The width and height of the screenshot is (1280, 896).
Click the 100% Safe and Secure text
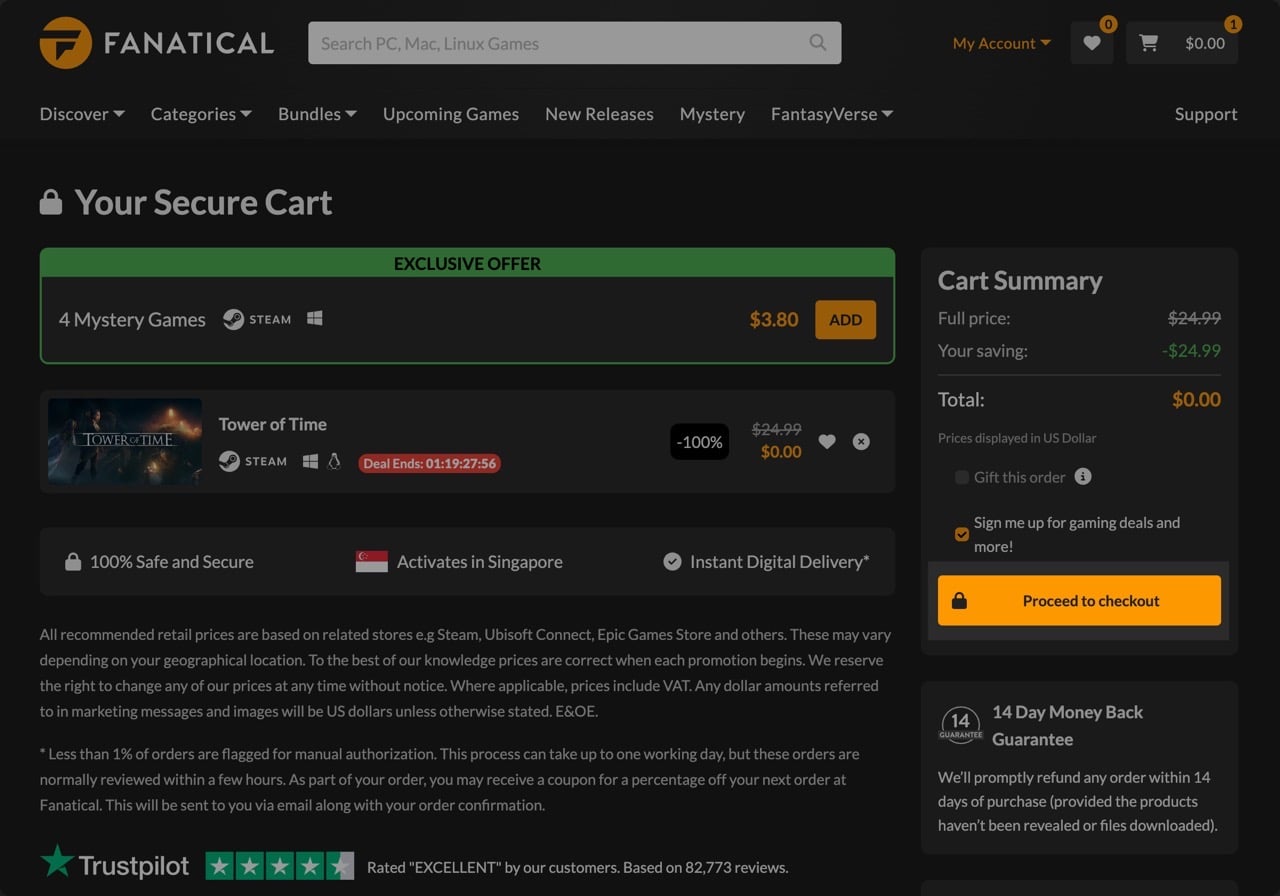172,562
